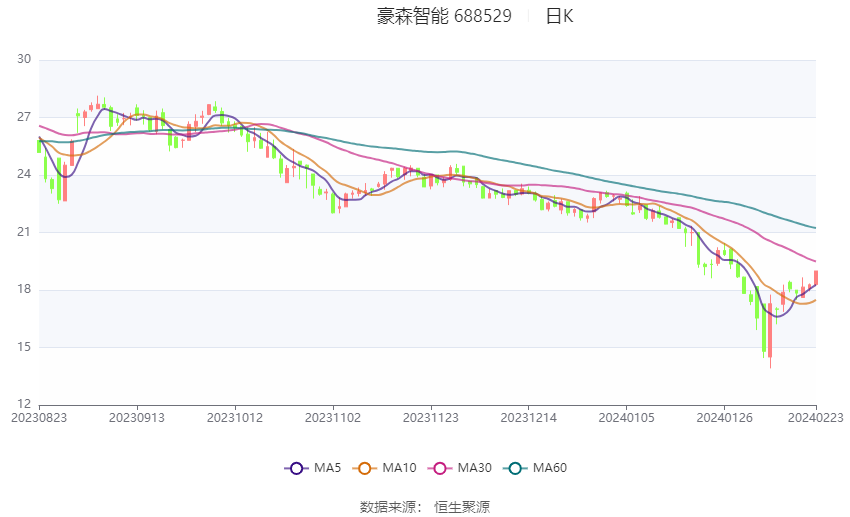The height and width of the screenshot is (517, 850).
Task: Click x-axis date label 20230823
Action: click(39, 418)
